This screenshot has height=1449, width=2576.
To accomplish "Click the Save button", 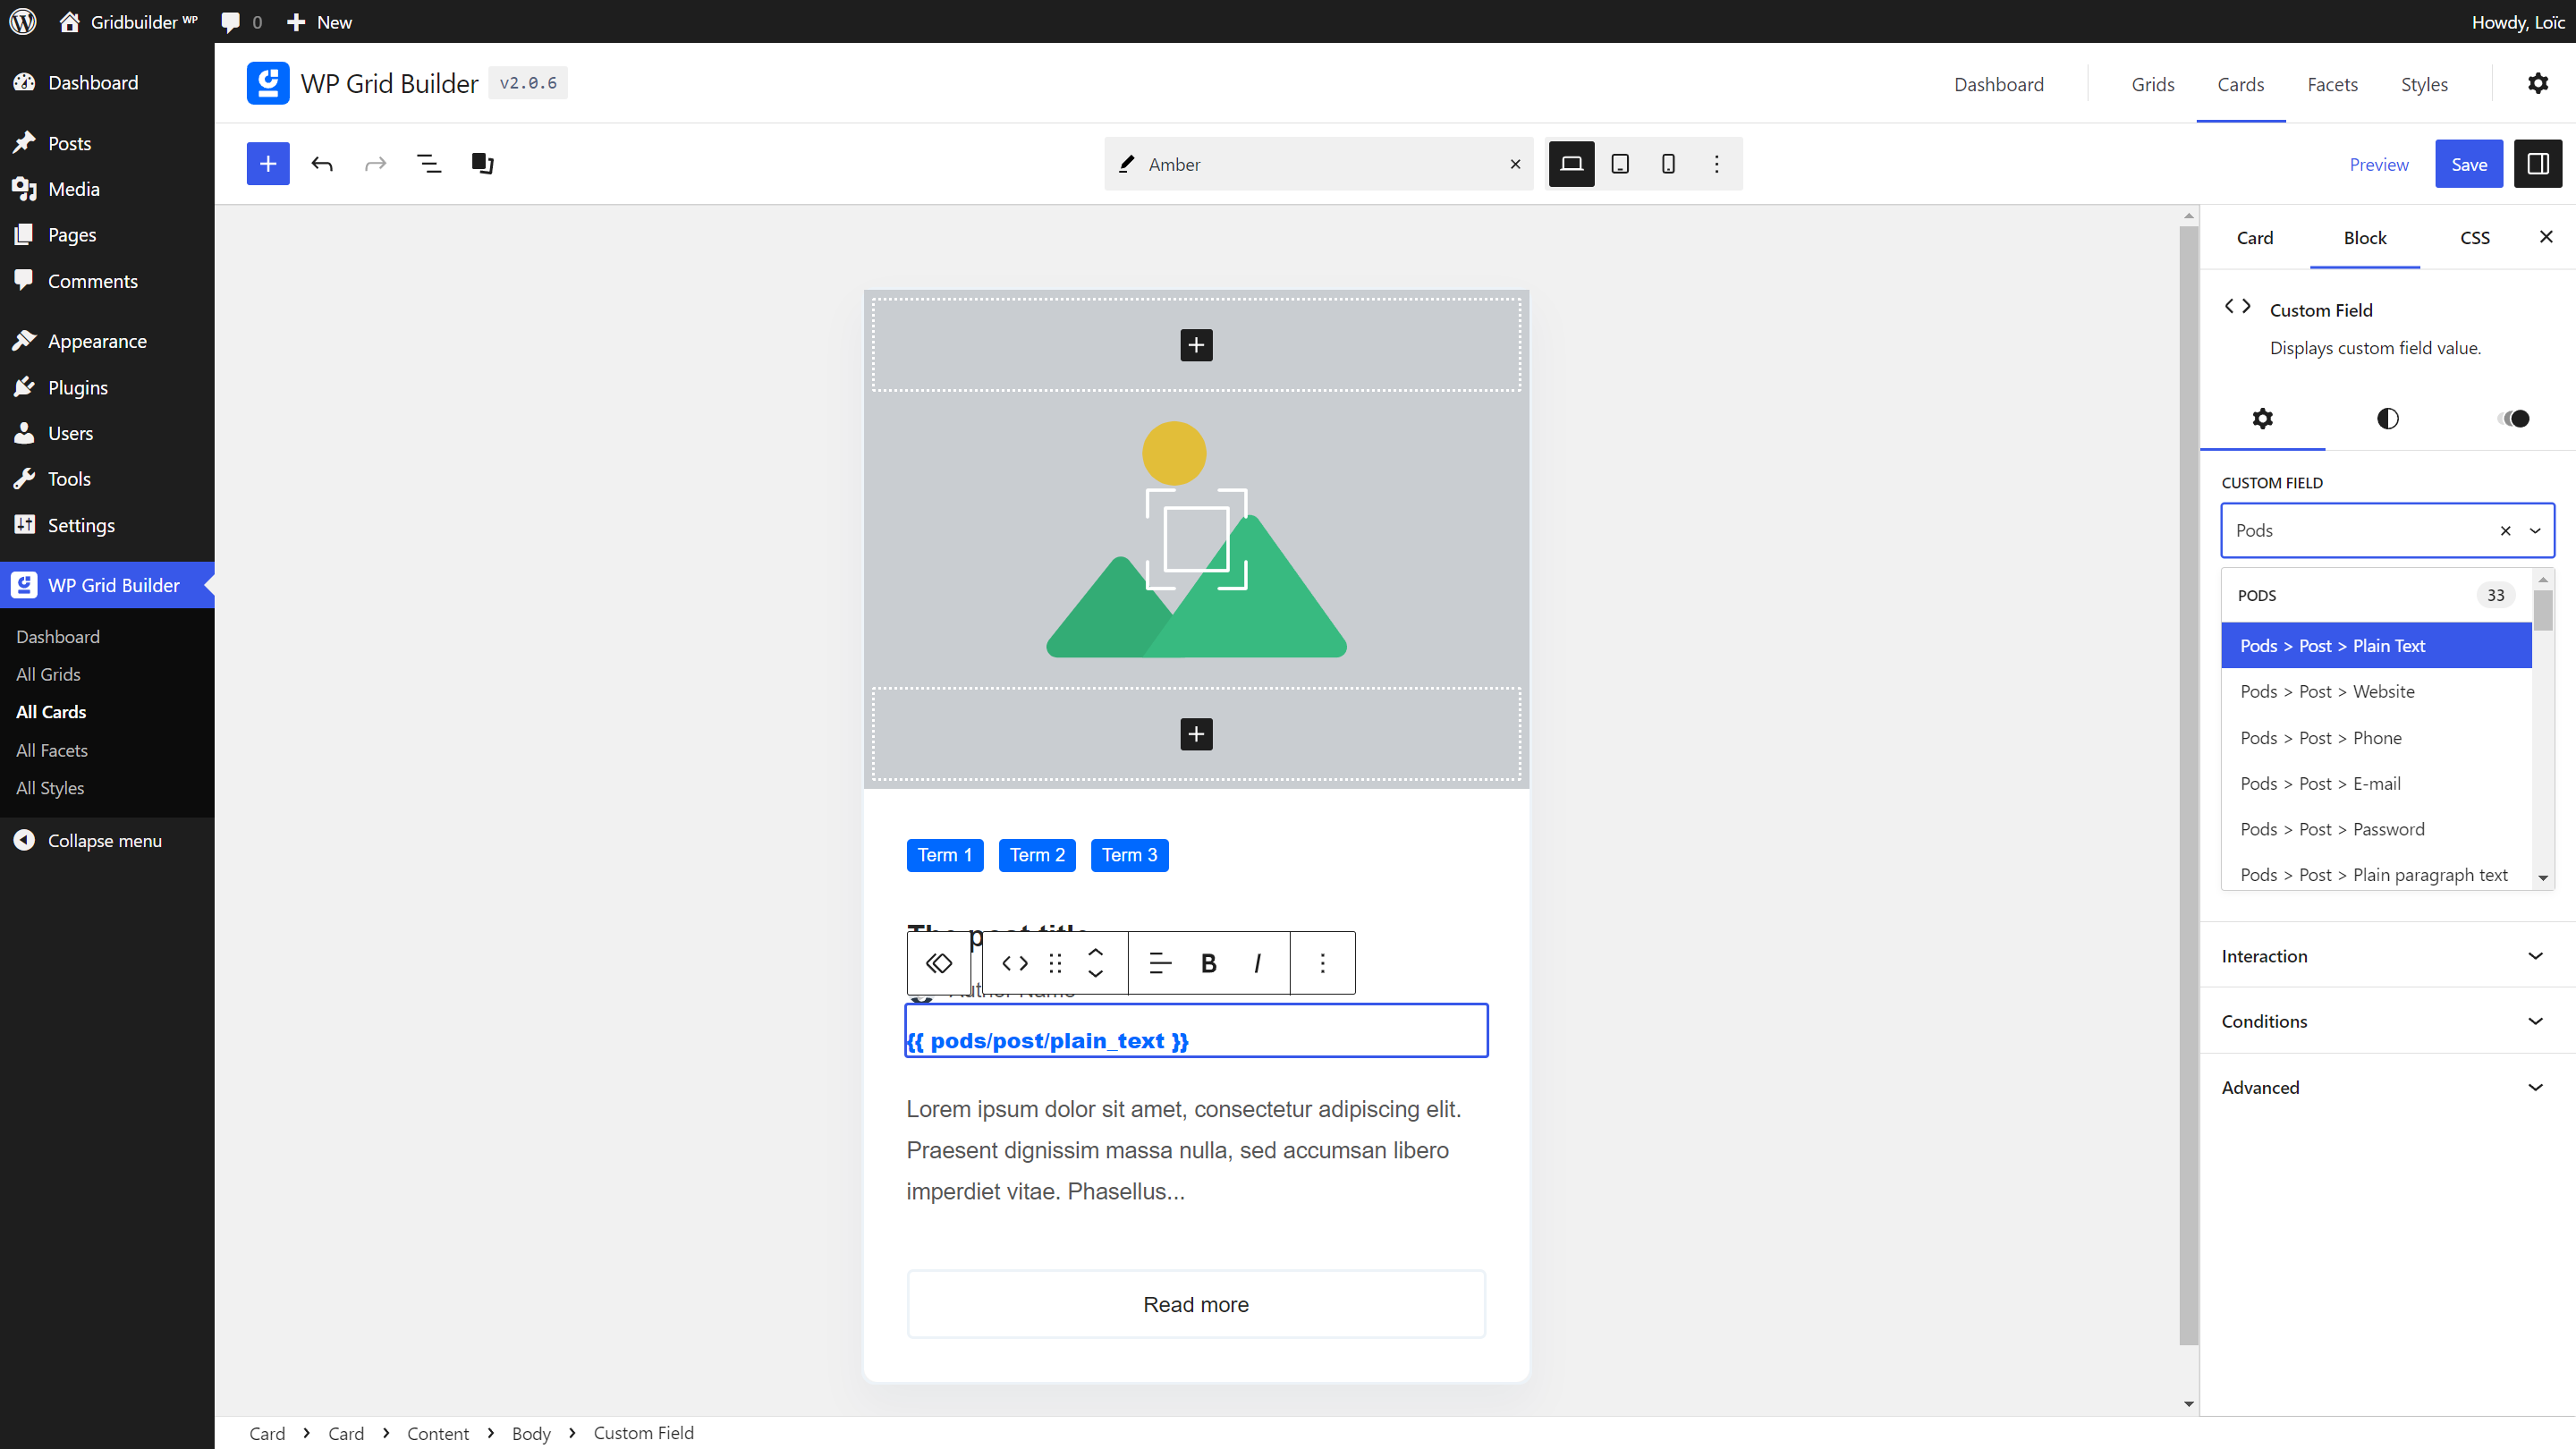I will [x=2469, y=163].
